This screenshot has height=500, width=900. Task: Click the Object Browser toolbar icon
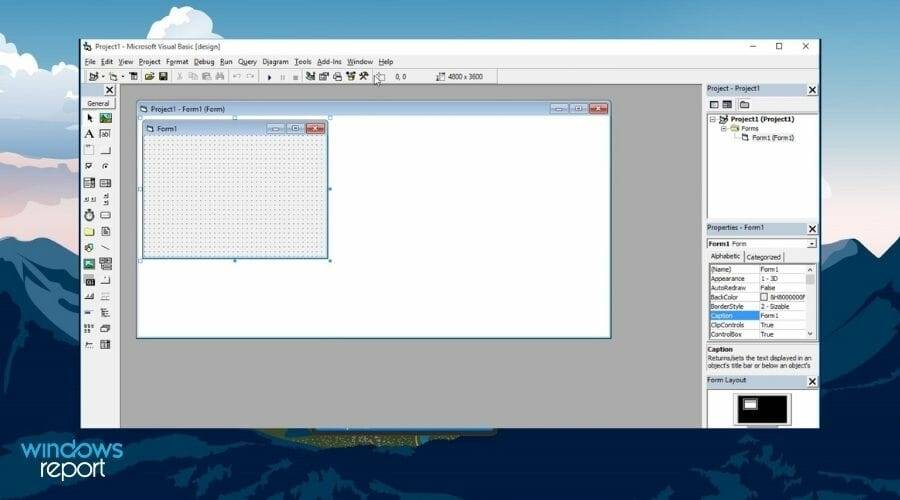[351, 76]
